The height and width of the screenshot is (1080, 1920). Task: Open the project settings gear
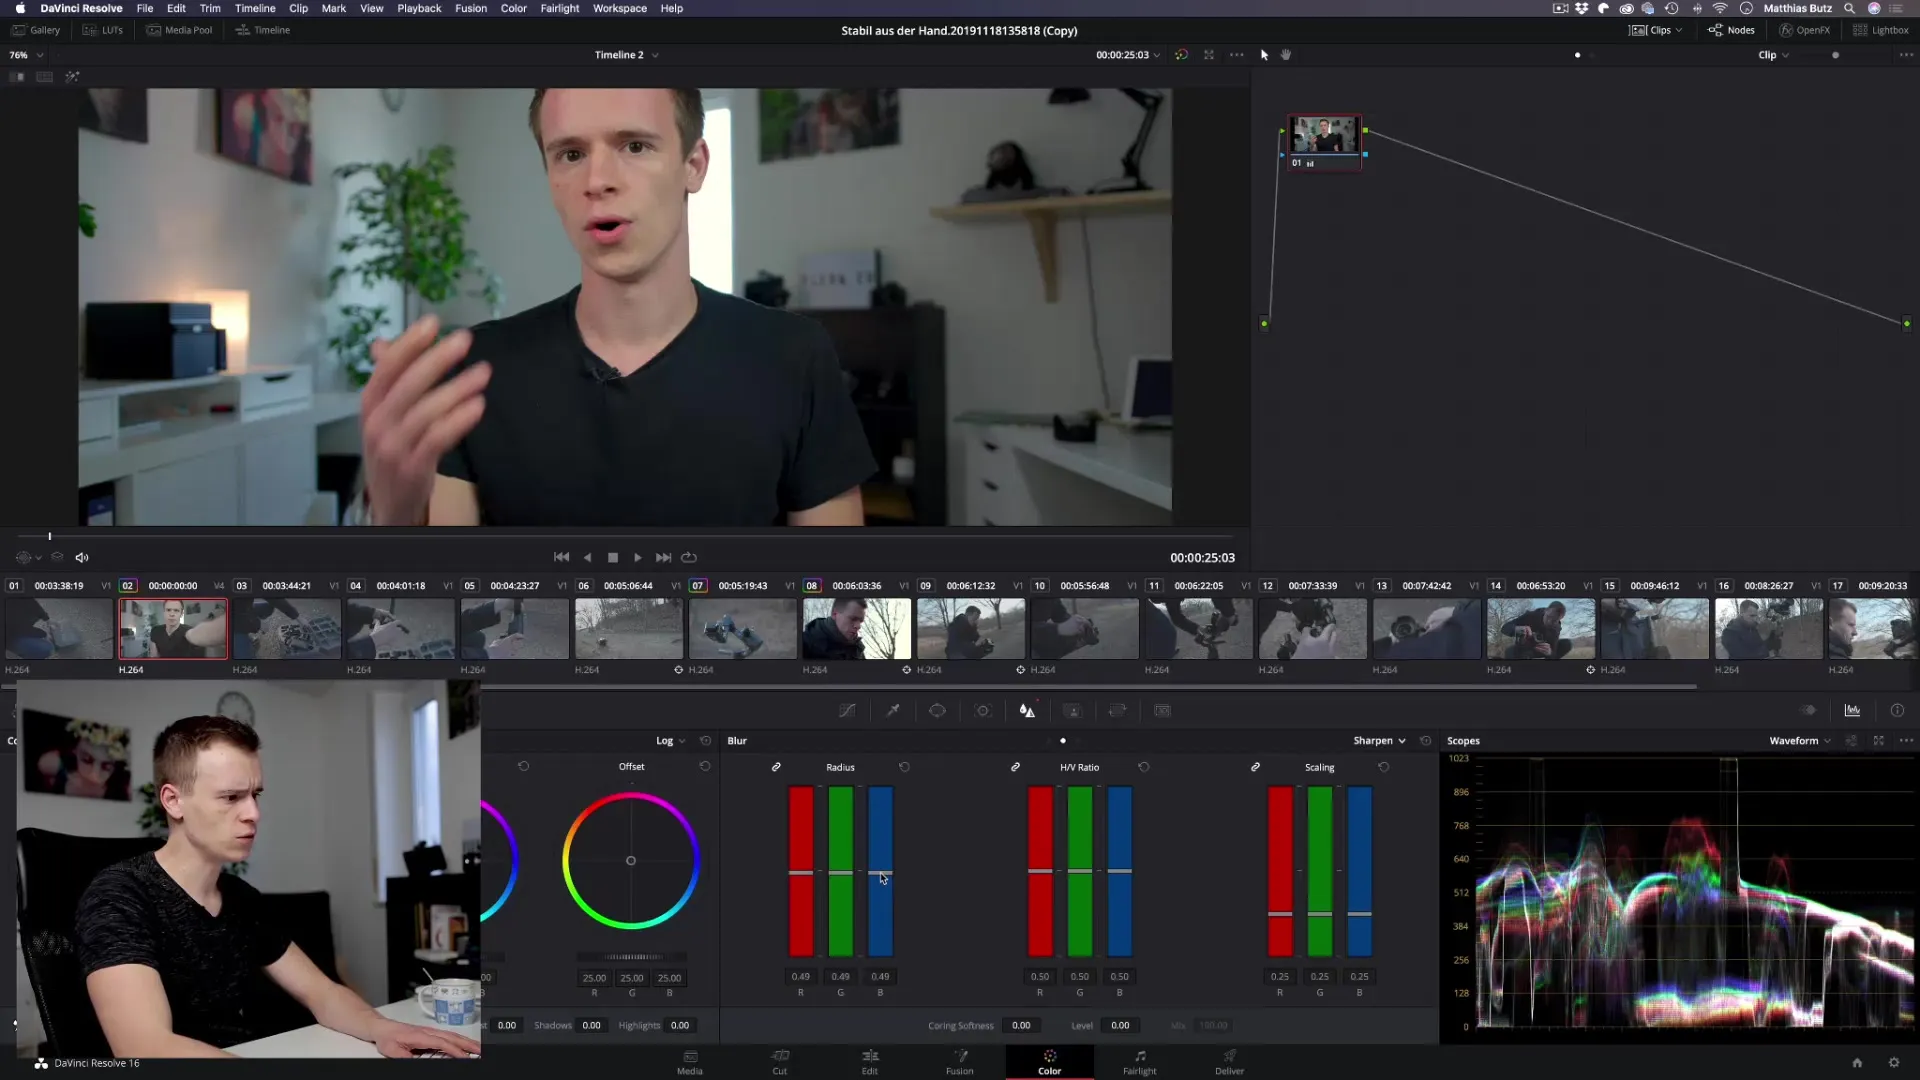point(1894,1063)
